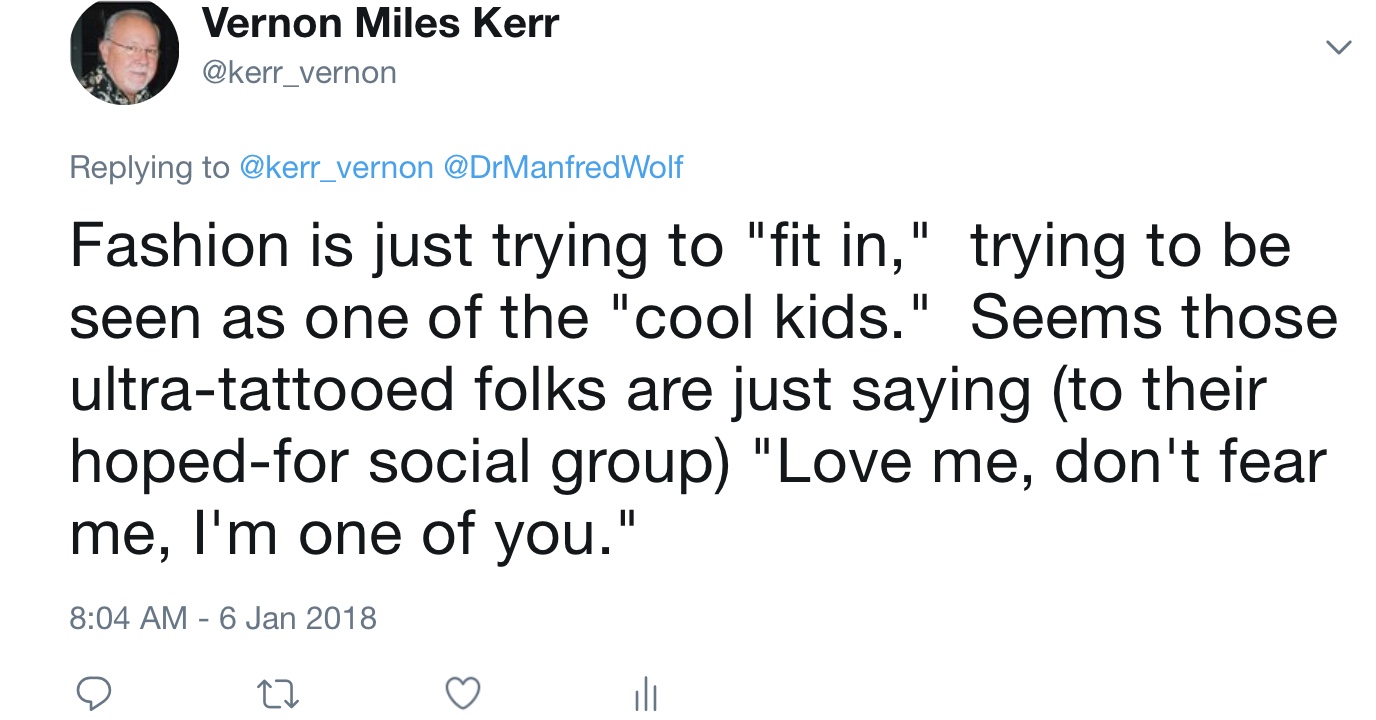Screen dimensions: 1376x720
Task: Expand the down-arrow beside the tweet header
Action: [x=1337, y=47]
